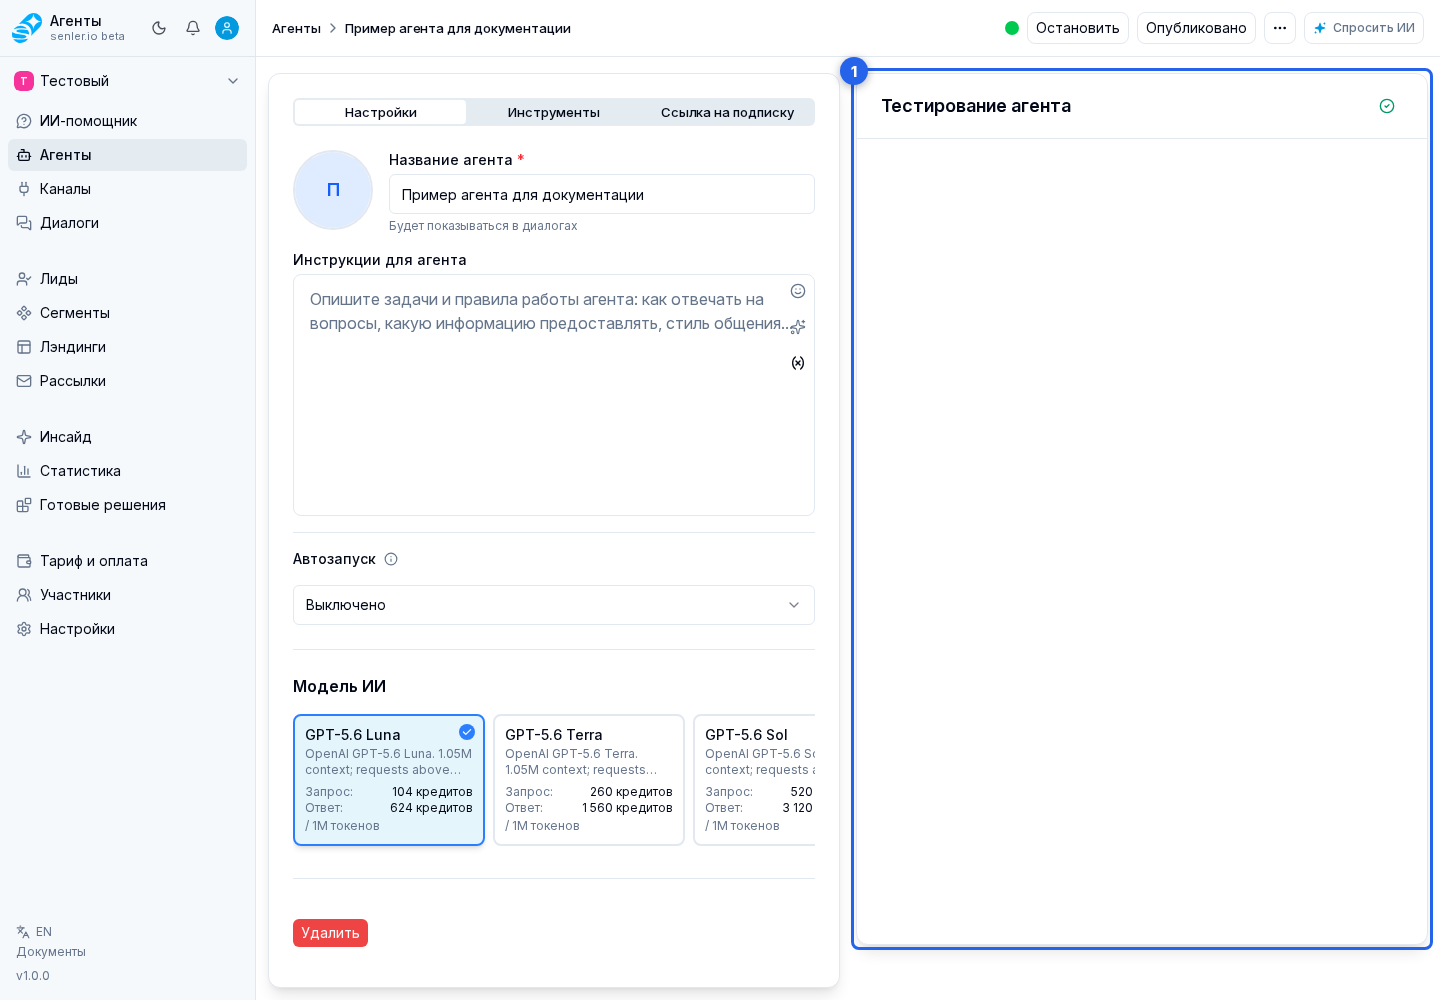Show Автозапуск info tooltip icon
Screen dimensions: 1440x1000
pyautogui.click(x=391, y=559)
